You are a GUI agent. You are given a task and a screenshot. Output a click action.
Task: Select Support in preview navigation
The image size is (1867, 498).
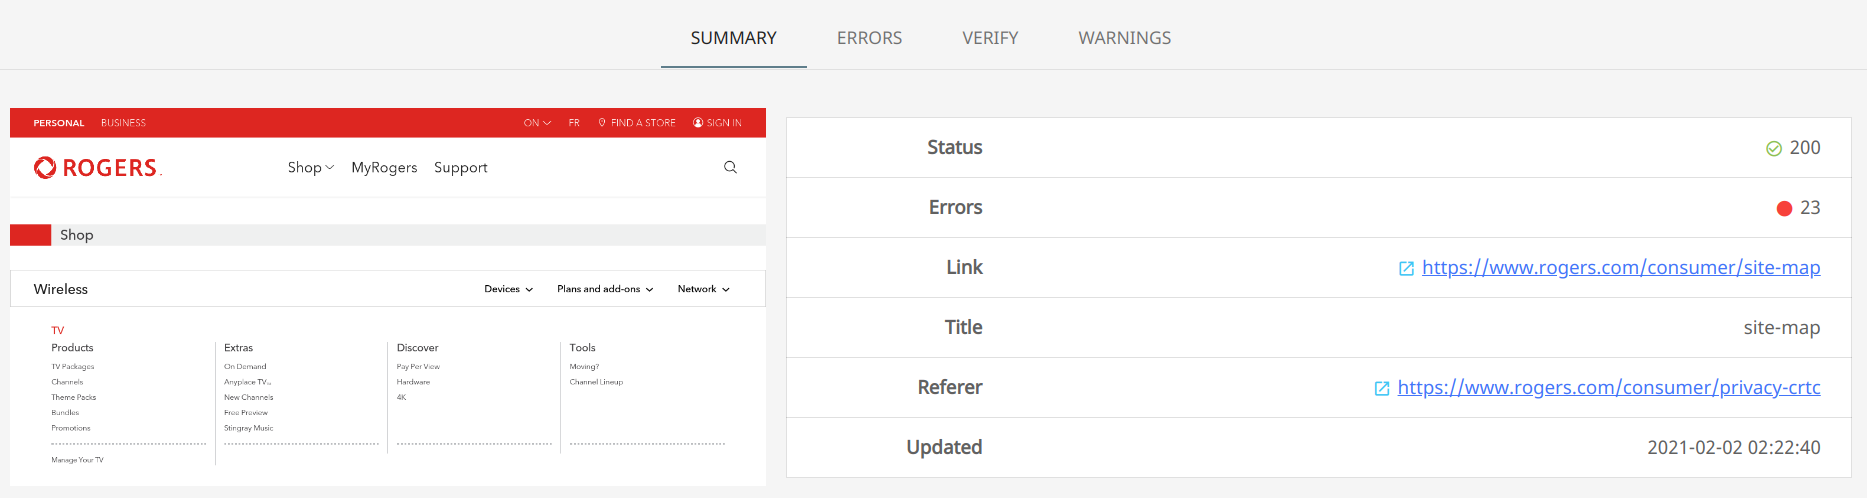461,167
